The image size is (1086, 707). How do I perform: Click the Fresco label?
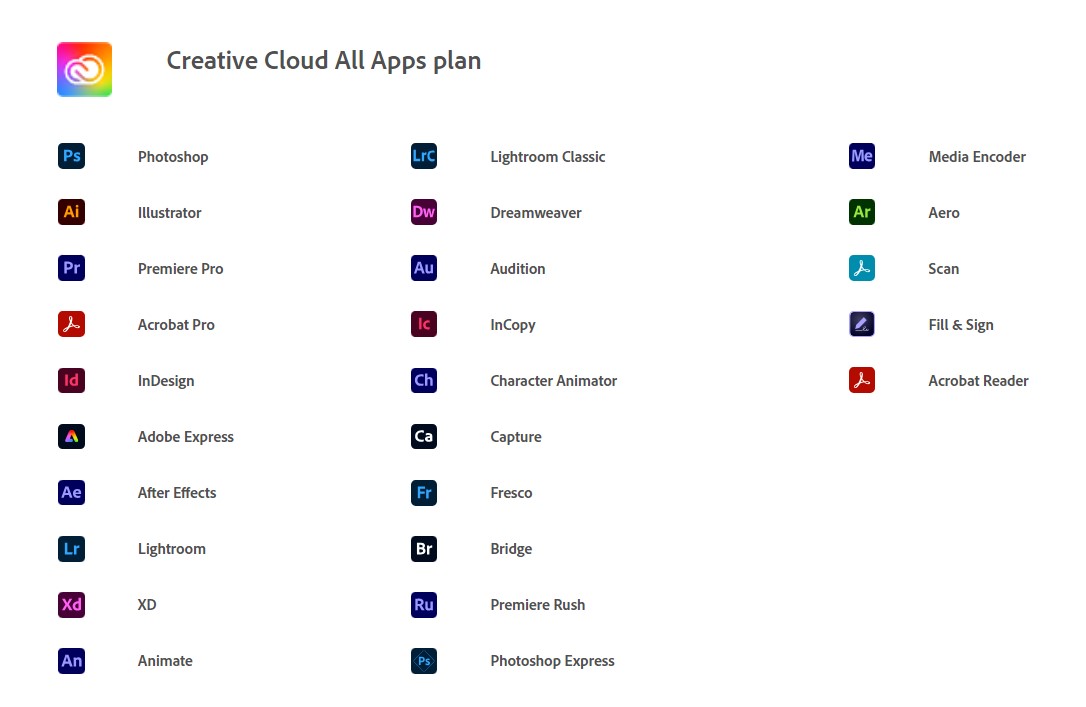[x=511, y=493]
